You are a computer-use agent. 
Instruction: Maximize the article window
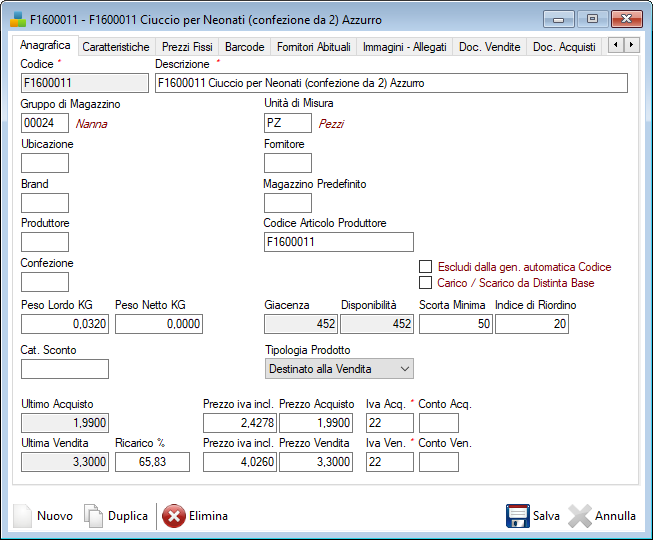(x=592, y=18)
